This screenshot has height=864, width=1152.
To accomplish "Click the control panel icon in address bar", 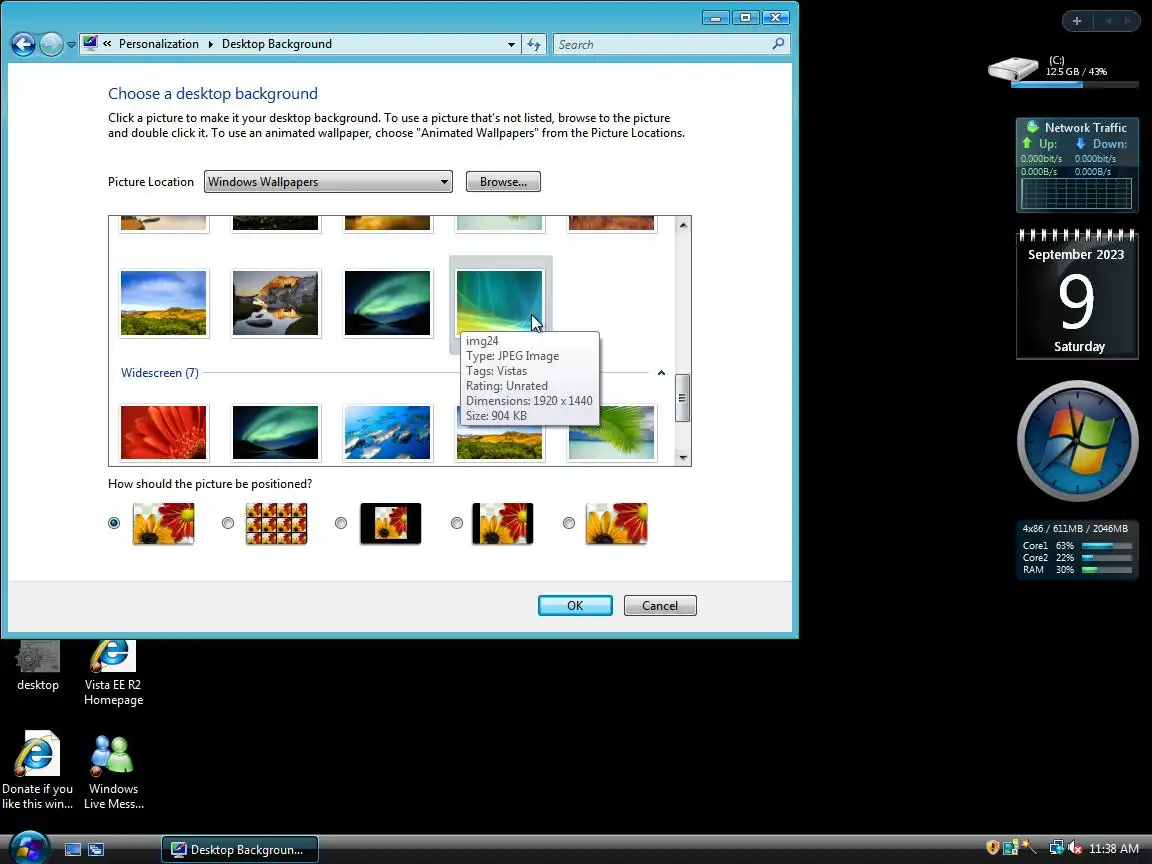I will [90, 43].
